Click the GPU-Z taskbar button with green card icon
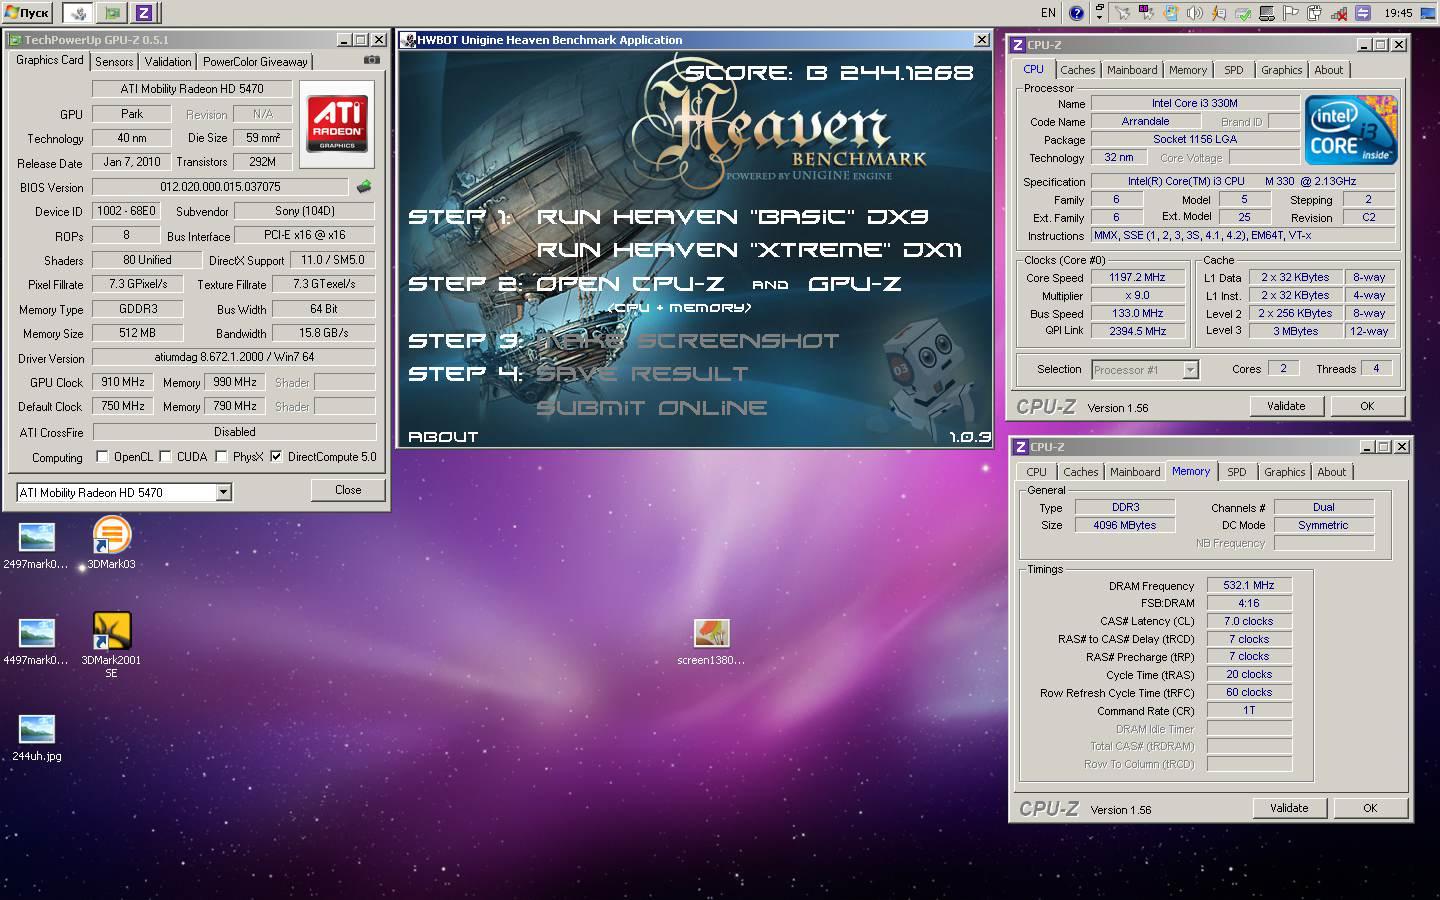 [x=112, y=13]
